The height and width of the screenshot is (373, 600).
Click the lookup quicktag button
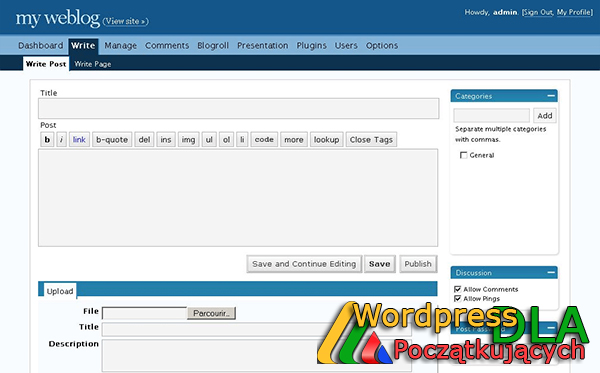coord(326,140)
